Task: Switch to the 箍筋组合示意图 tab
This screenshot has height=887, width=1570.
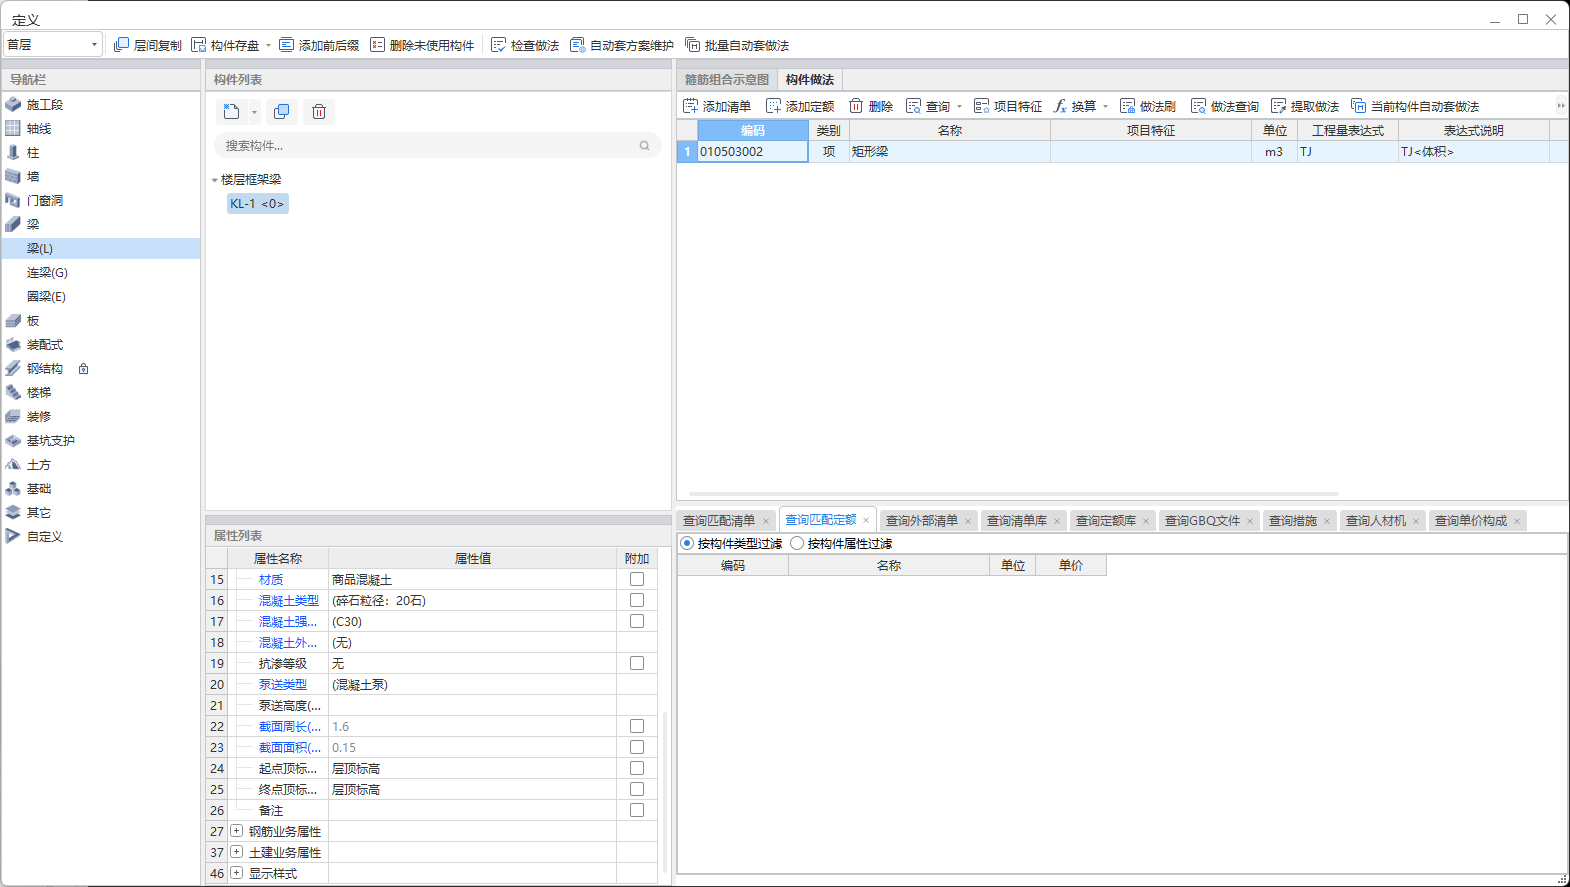Action: coord(727,79)
